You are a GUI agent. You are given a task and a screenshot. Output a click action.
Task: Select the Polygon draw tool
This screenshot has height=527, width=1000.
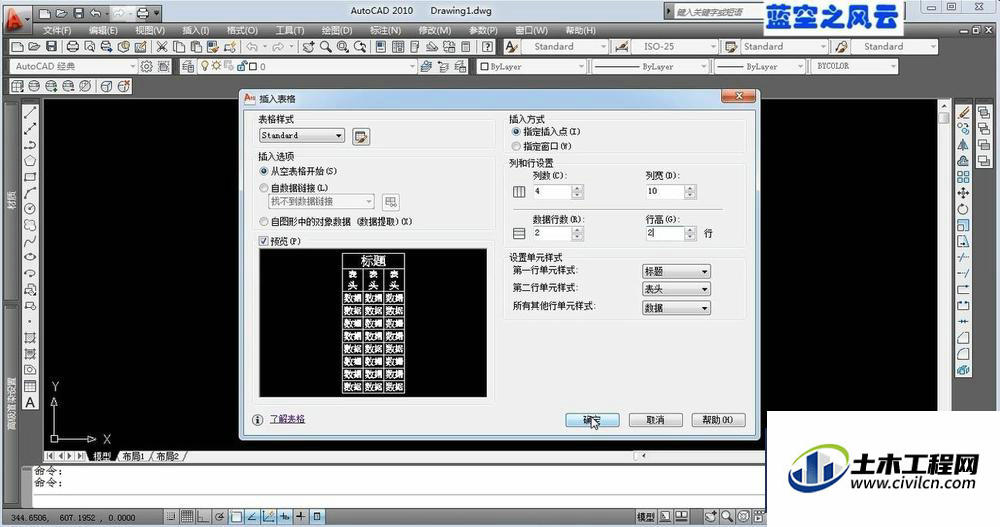tap(30, 161)
